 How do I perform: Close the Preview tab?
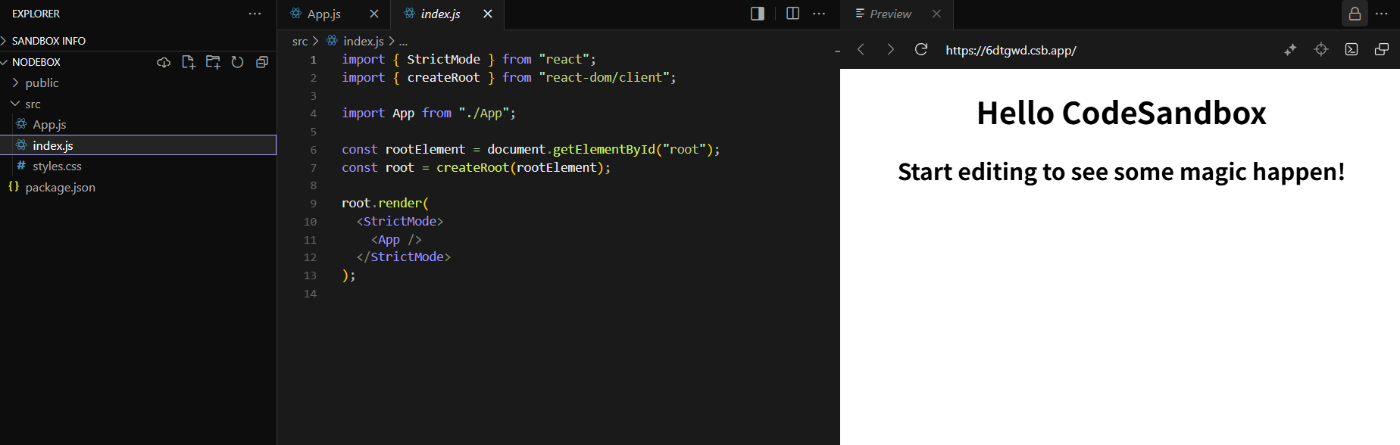click(x=936, y=14)
